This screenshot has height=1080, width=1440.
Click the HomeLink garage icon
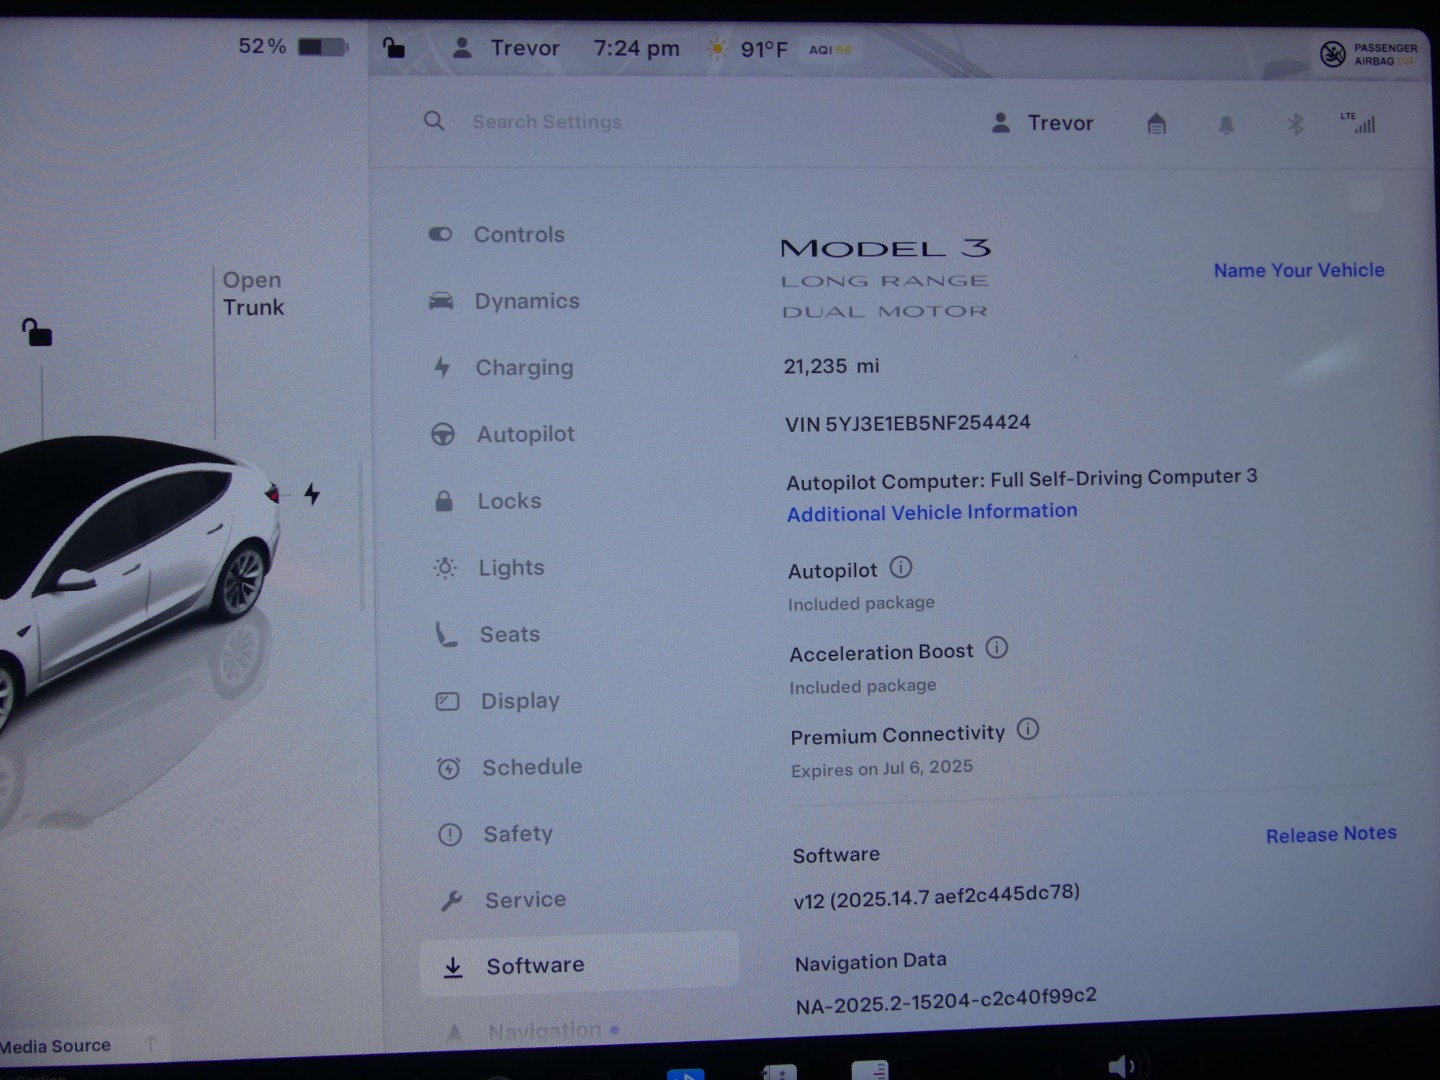[x=1156, y=124]
